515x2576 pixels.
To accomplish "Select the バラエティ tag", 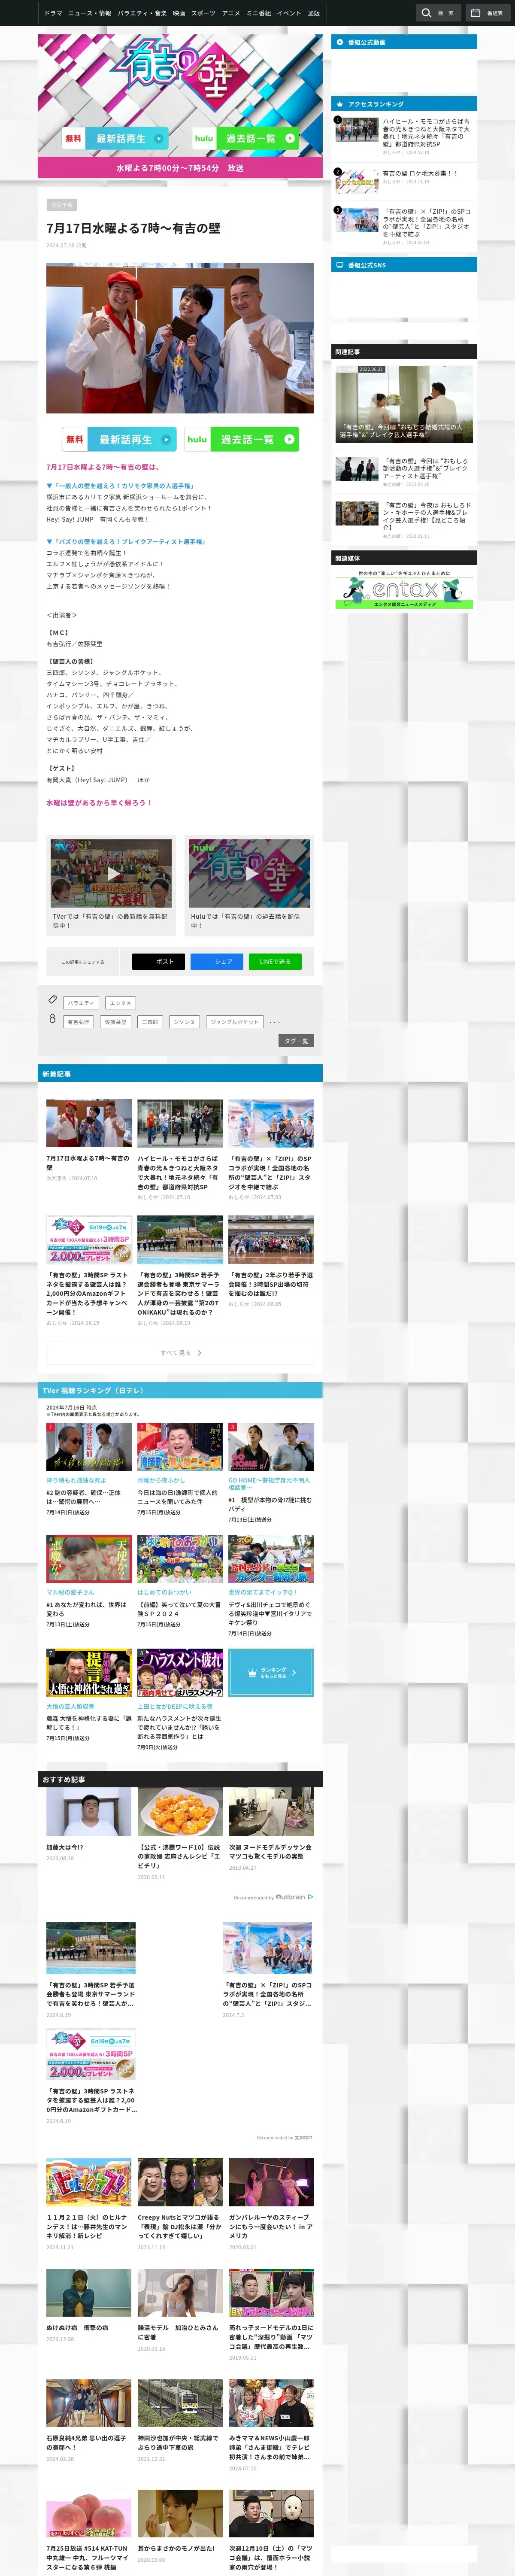I will pos(81,1003).
